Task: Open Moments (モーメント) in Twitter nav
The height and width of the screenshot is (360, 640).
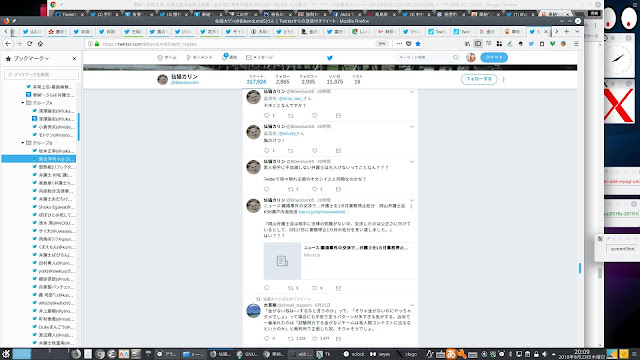Action: 199,58
